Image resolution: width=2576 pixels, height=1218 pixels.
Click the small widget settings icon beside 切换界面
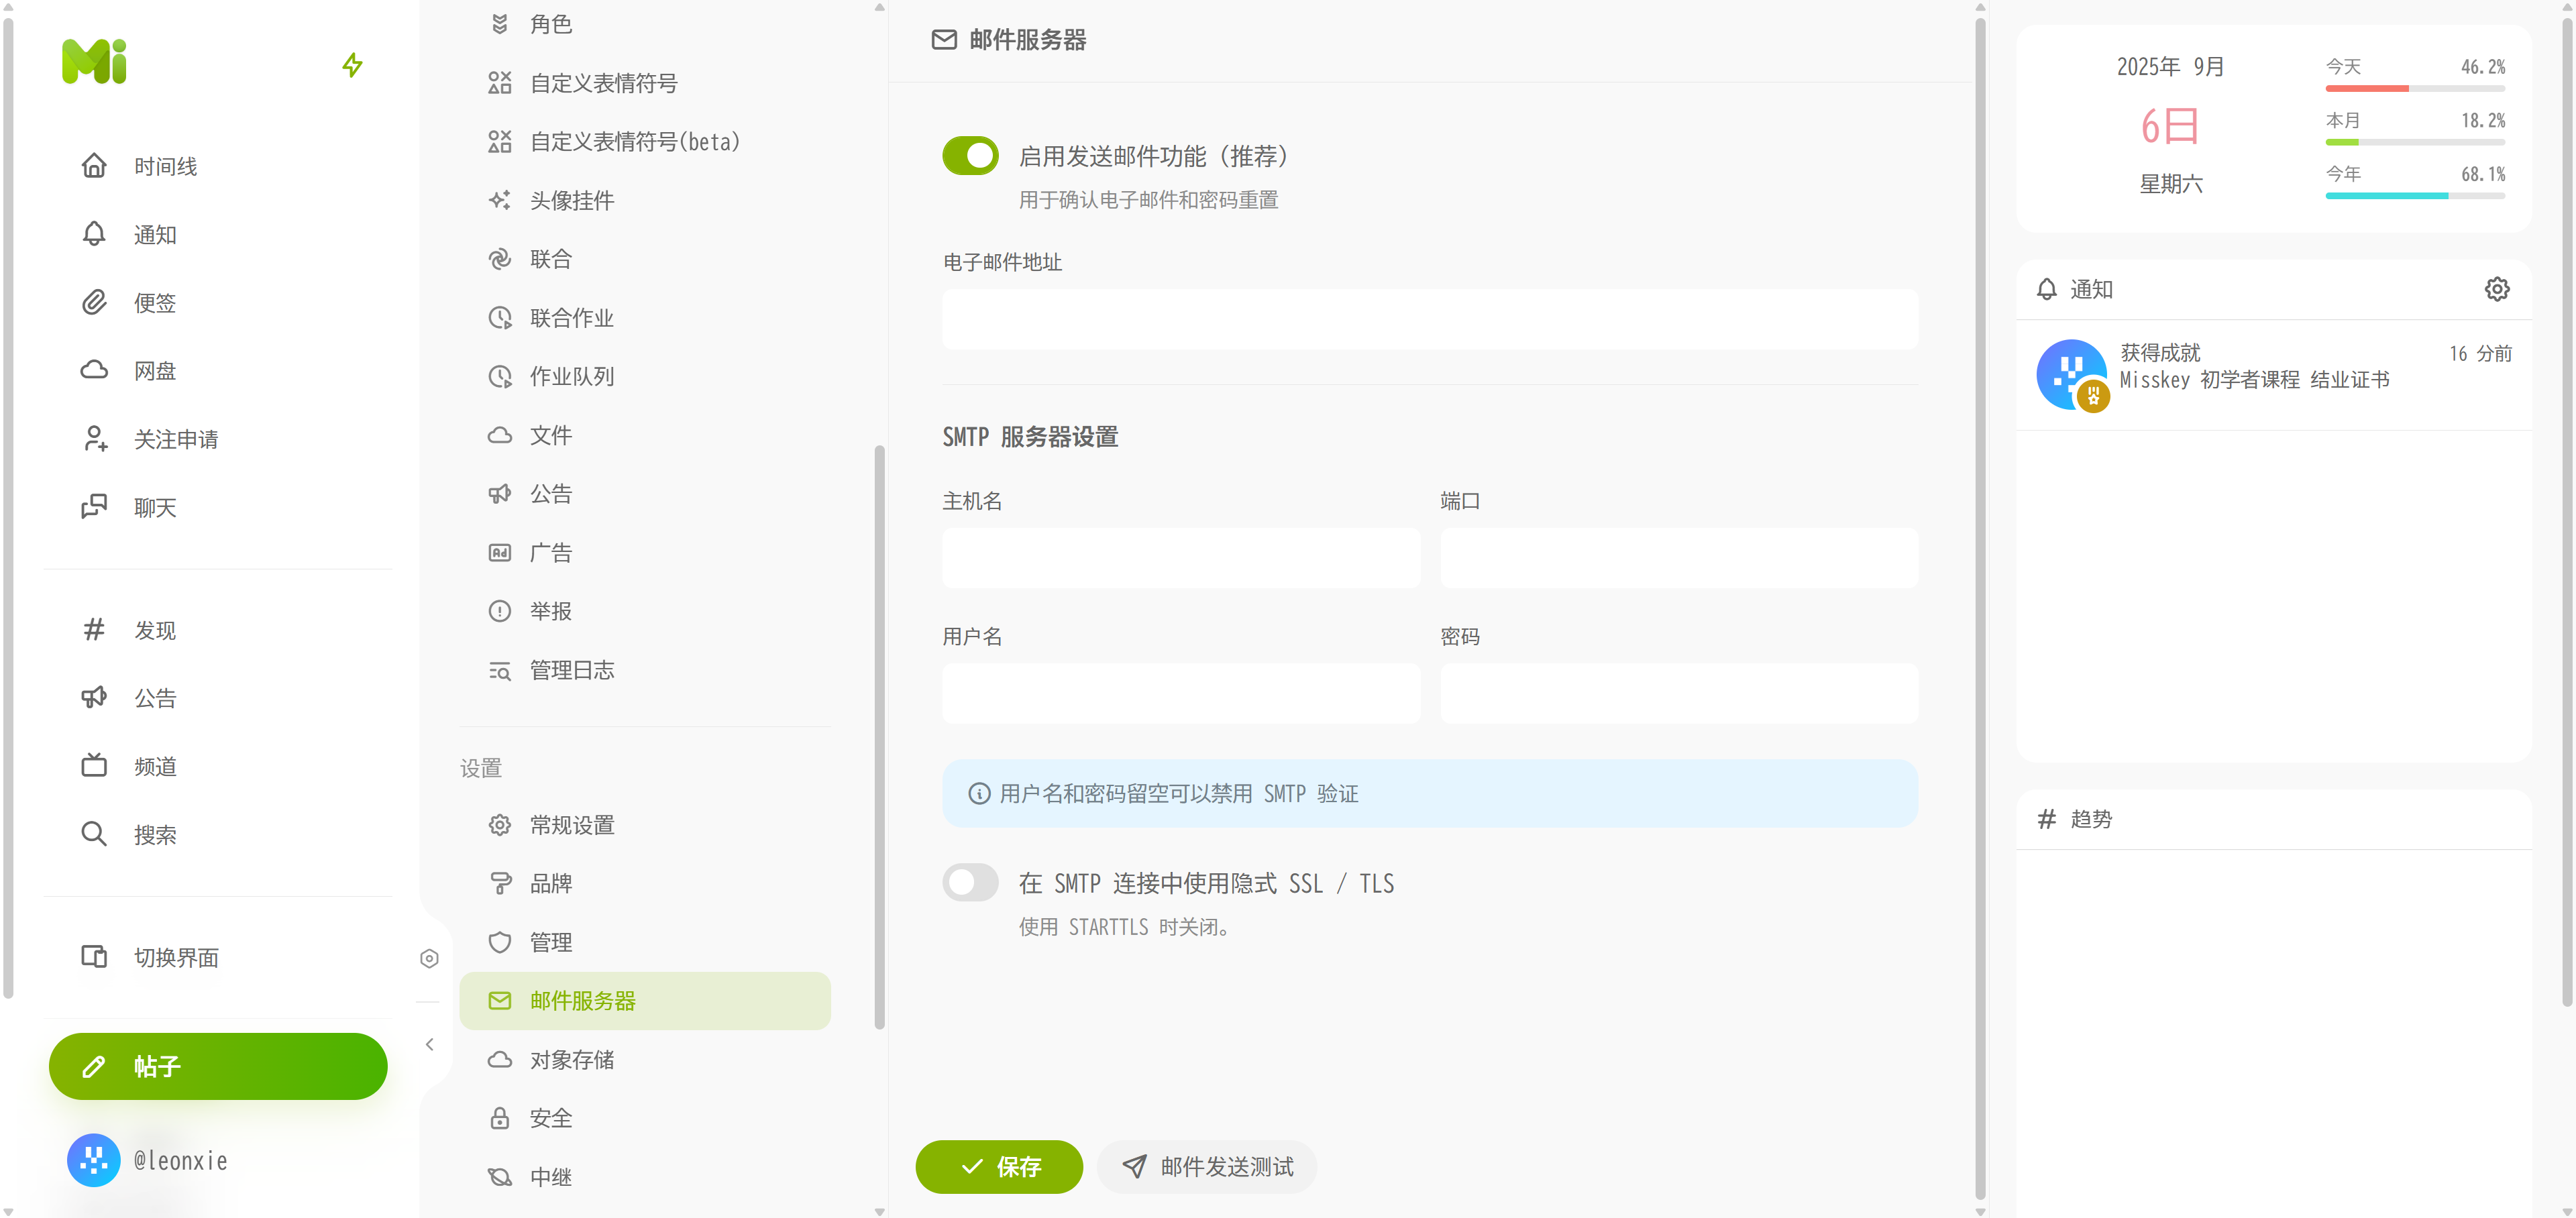(x=429, y=959)
